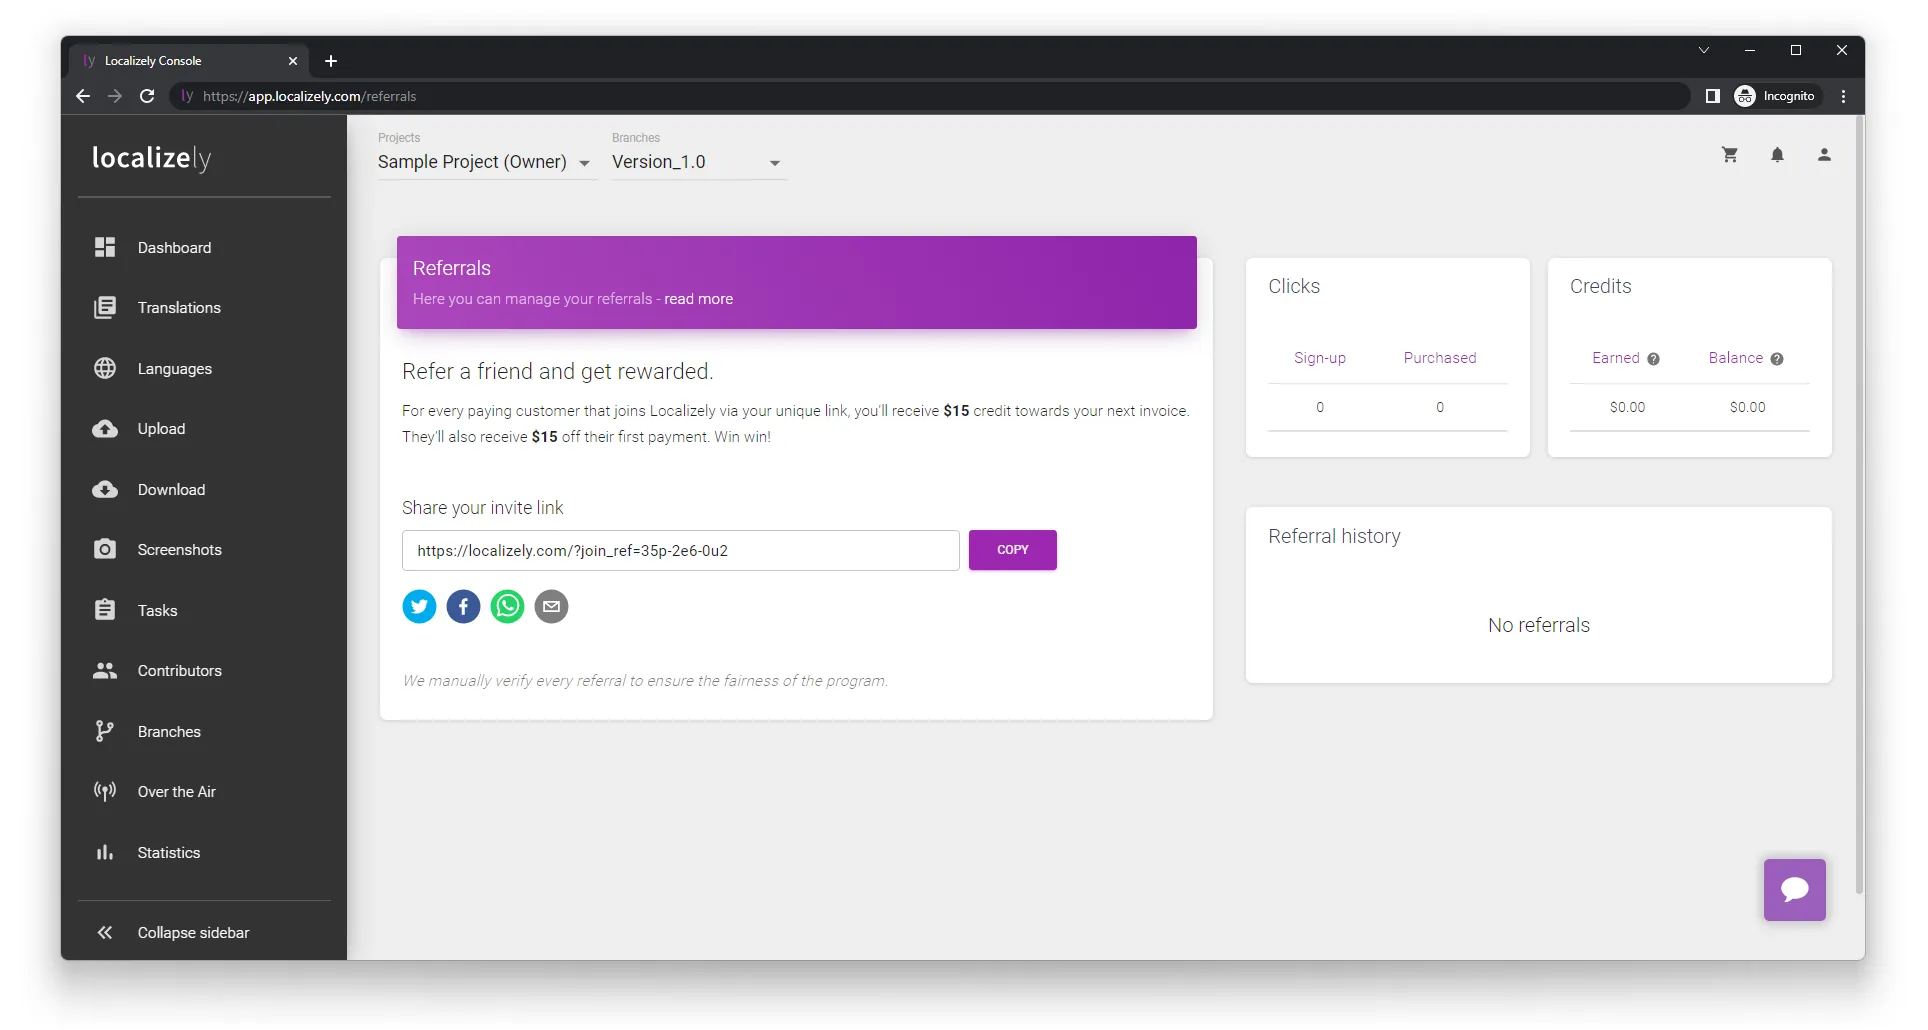Screen dimensions: 1928x1030
Task: Click the browser address bar
Action: (930, 96)
